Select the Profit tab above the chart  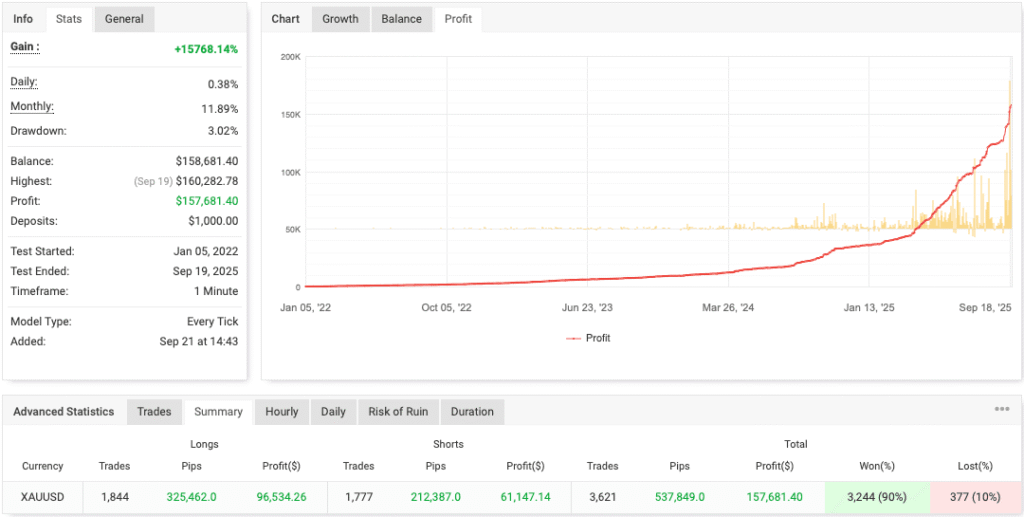(x=458, y=19)
